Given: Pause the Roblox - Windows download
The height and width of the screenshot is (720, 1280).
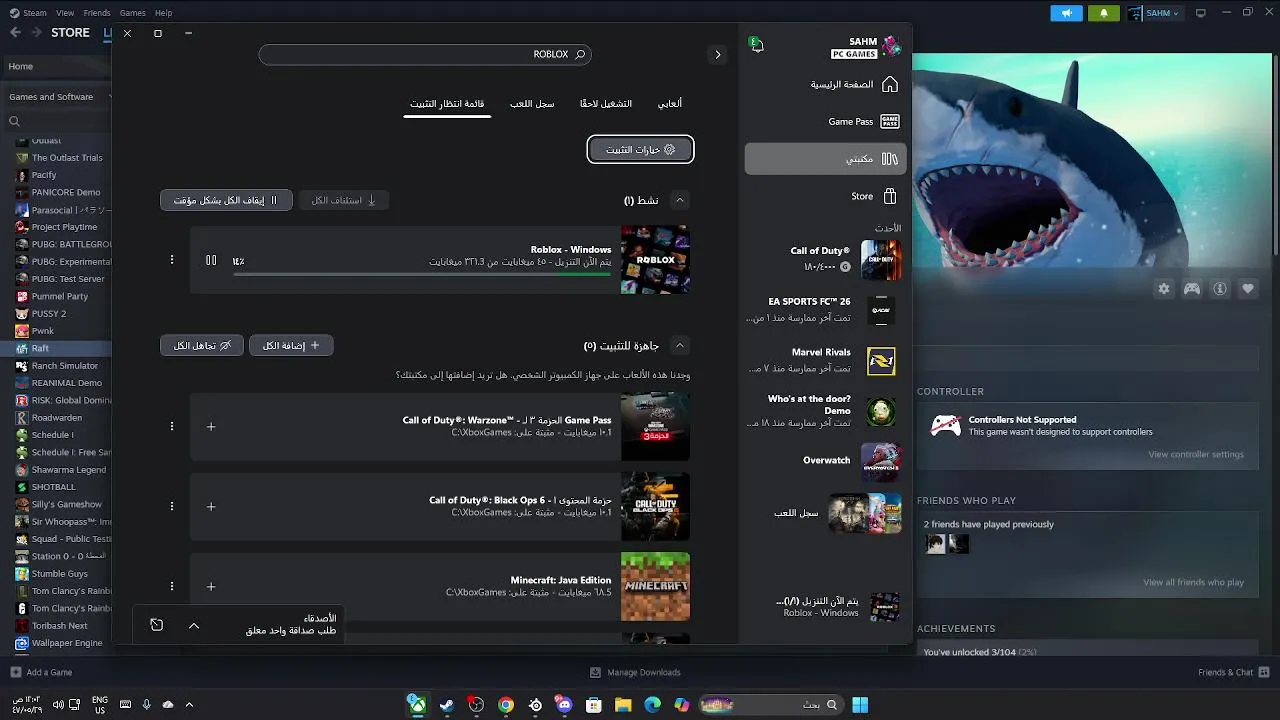Looking at the screenshot, I should pos(211,260).
